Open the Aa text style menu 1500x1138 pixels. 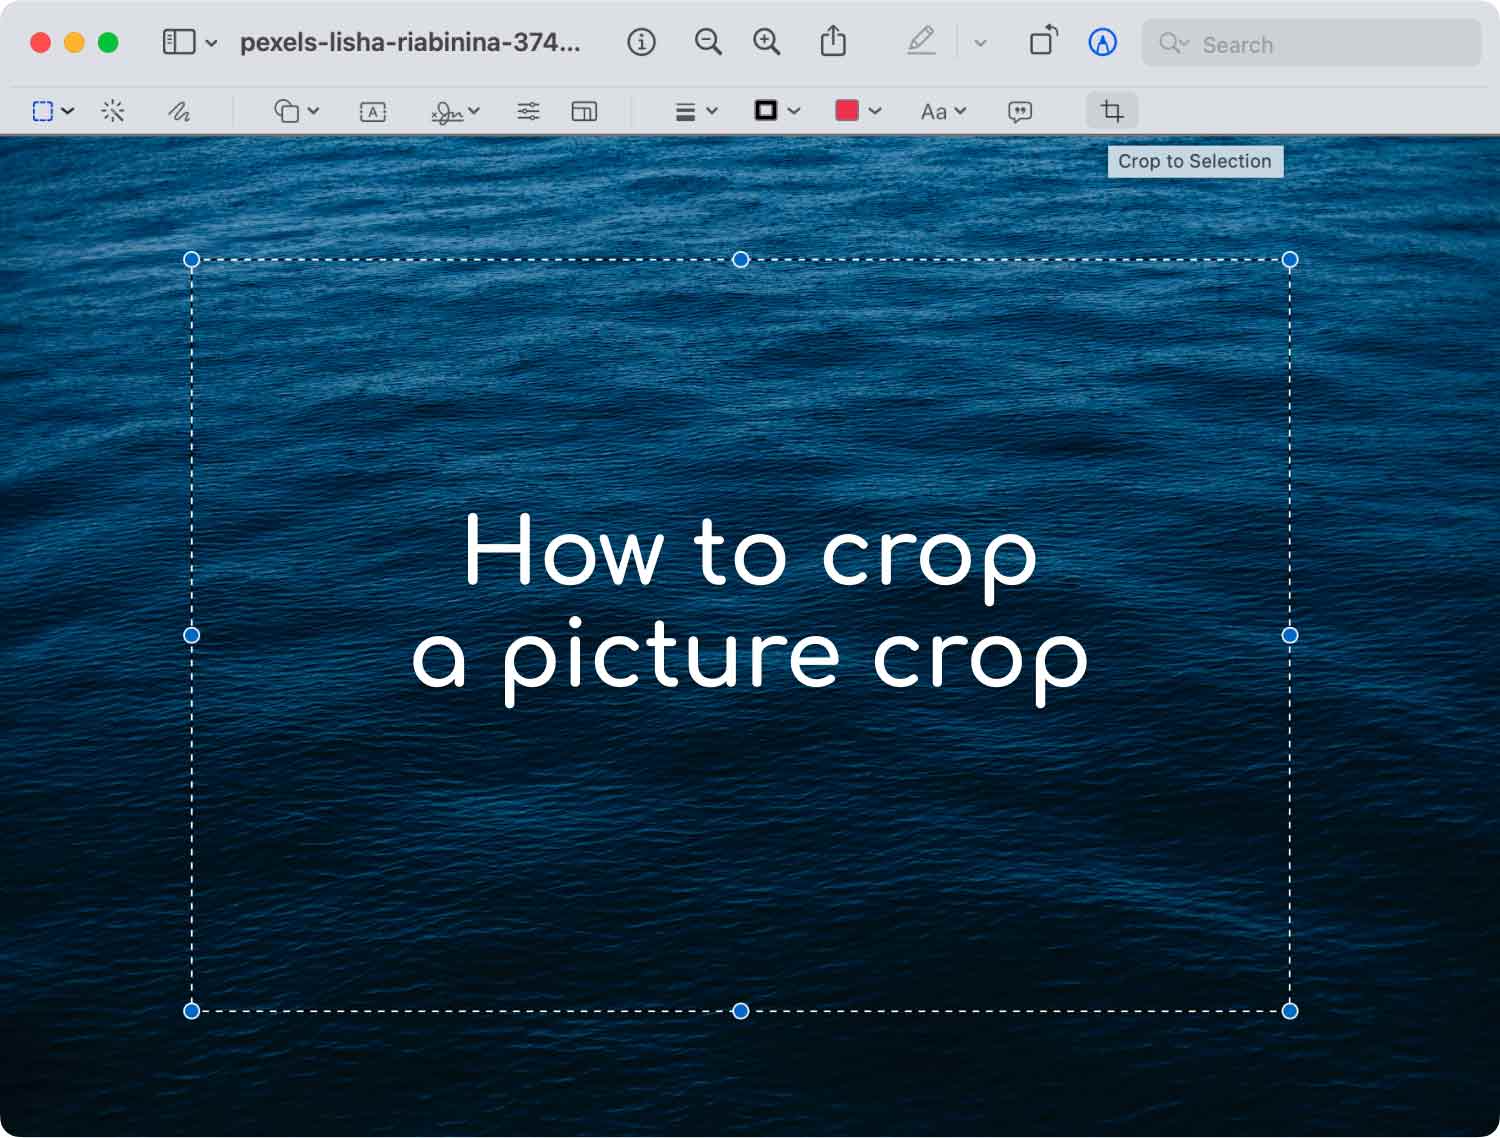tap(940, 111)
